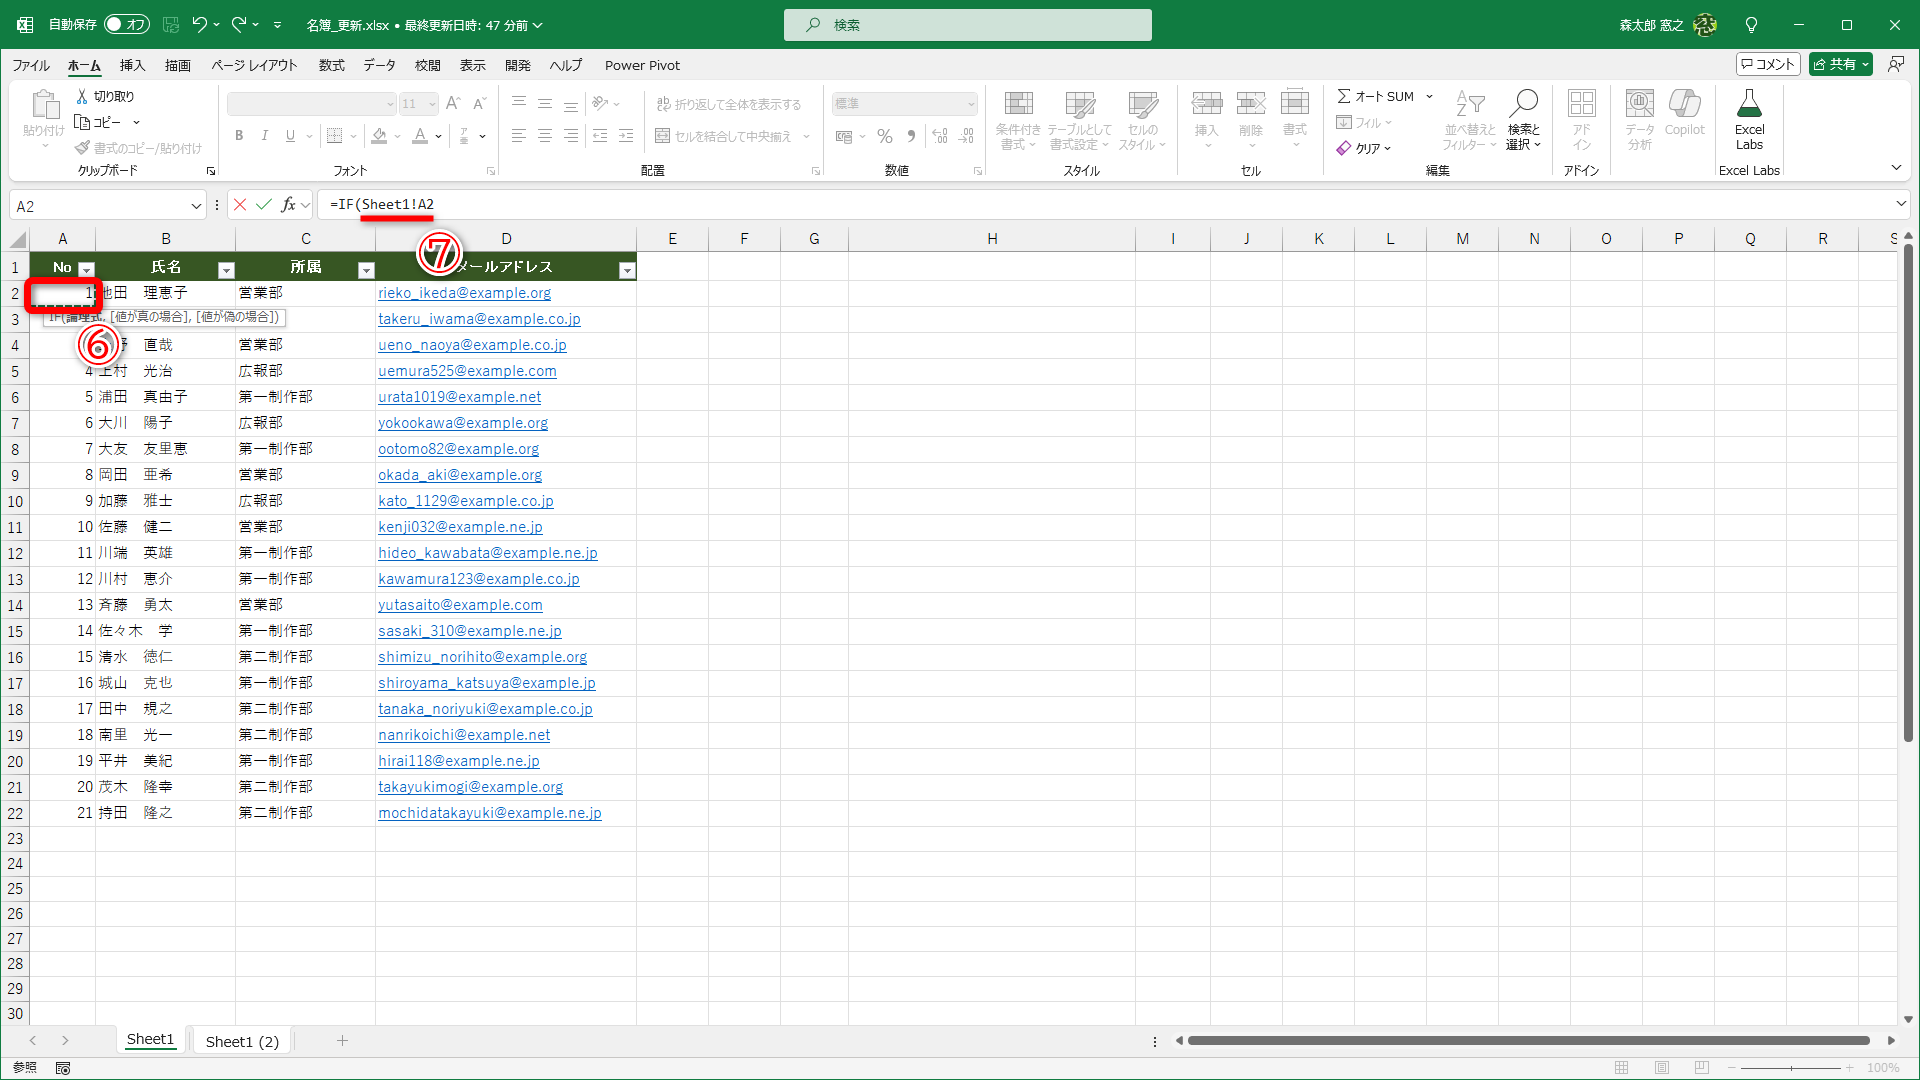Viewport: 1920px width, 1080px height.
Task: Open the filter dropdown on the 氏名 column
Action: click(226, 269)
